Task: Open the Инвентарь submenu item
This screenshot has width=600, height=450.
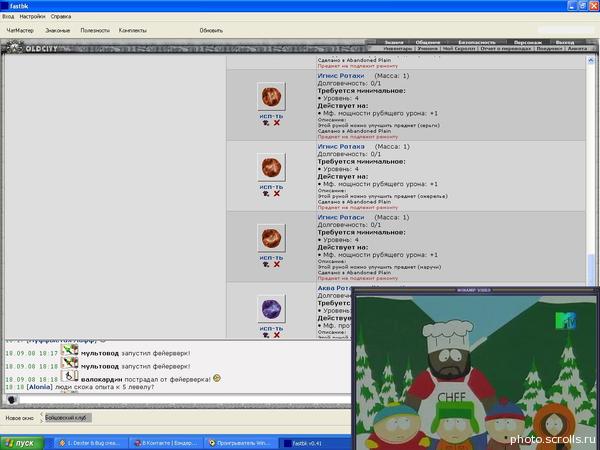Action: pyautogui.click(x=398, y=49)
